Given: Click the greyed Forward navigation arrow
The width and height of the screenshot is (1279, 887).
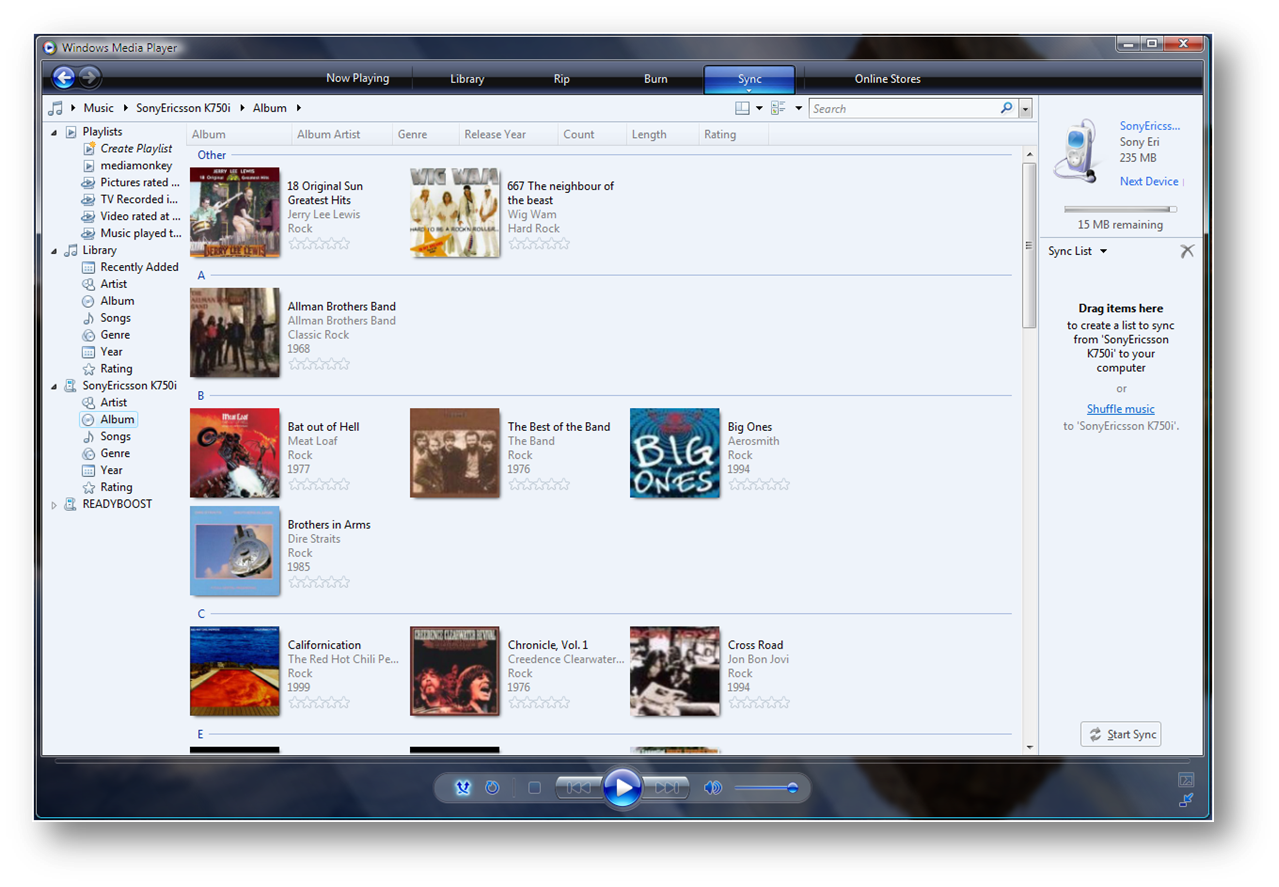Looking at the screenshot, I should coord(89,77).
